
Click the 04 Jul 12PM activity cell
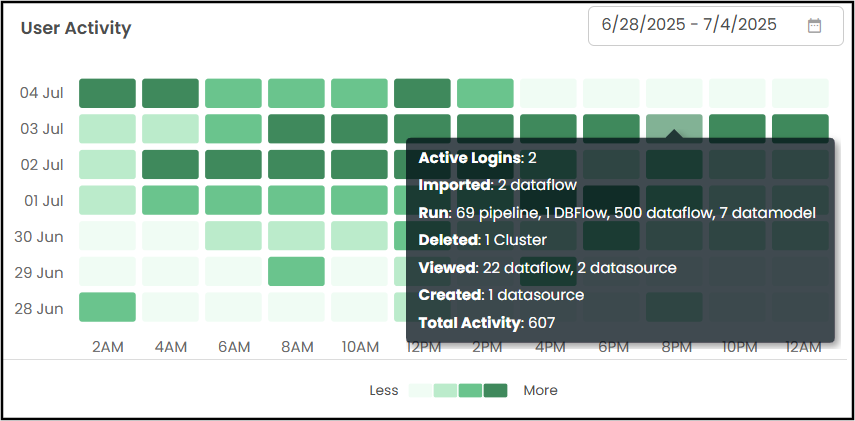pos(422,93)
